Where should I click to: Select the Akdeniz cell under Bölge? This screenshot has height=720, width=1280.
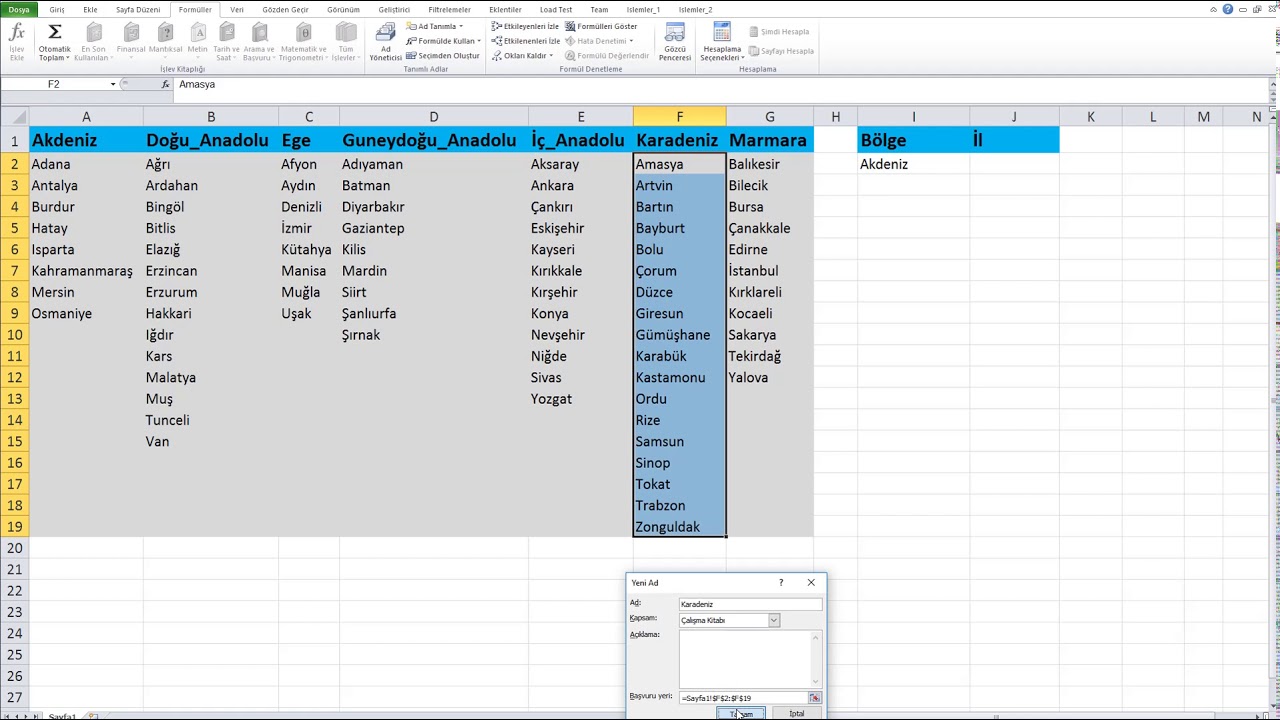[913, 164]
